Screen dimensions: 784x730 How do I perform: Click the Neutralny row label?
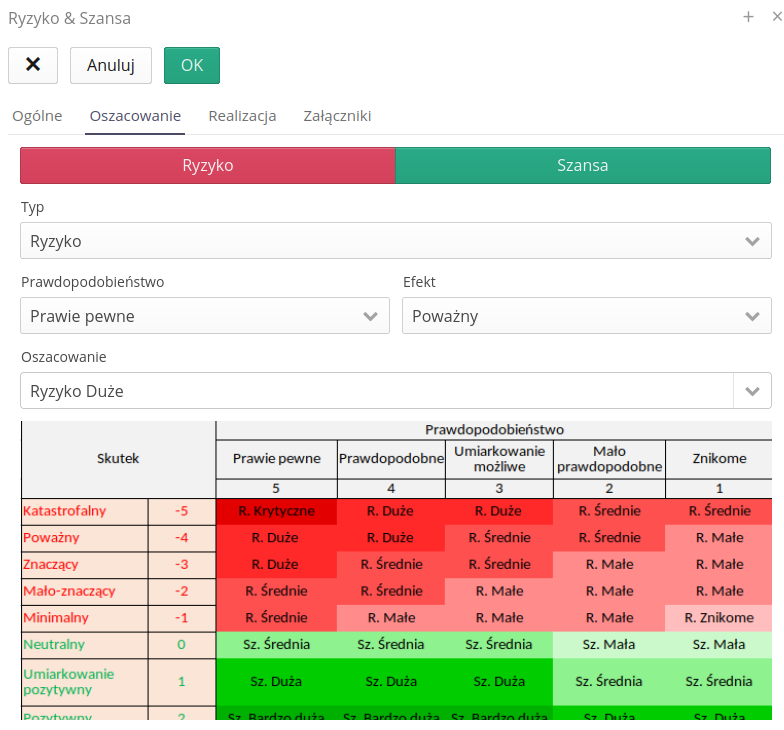tap(53, 644)
